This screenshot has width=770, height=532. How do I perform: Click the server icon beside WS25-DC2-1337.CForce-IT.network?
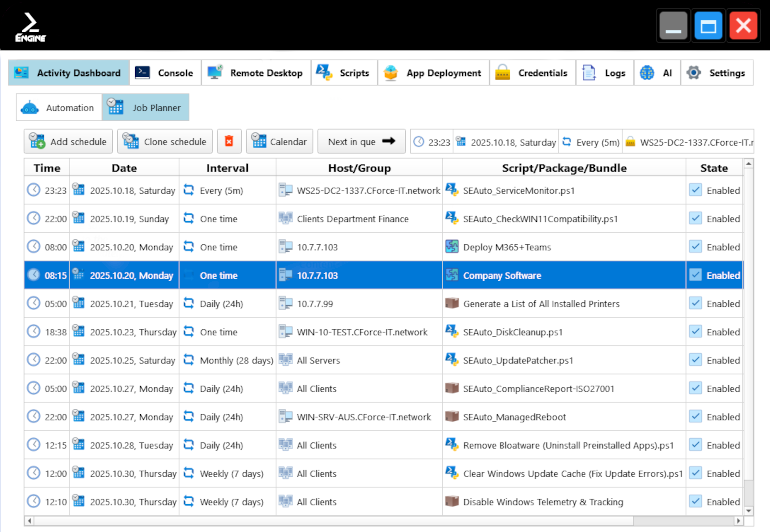point(285,190)
